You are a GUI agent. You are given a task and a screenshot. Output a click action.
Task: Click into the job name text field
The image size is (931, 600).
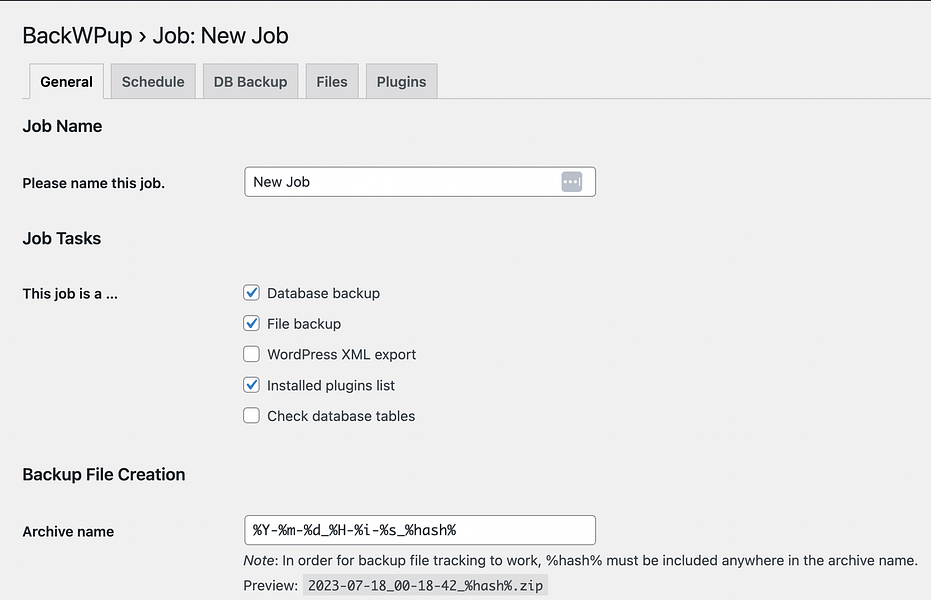coord(400,182)
